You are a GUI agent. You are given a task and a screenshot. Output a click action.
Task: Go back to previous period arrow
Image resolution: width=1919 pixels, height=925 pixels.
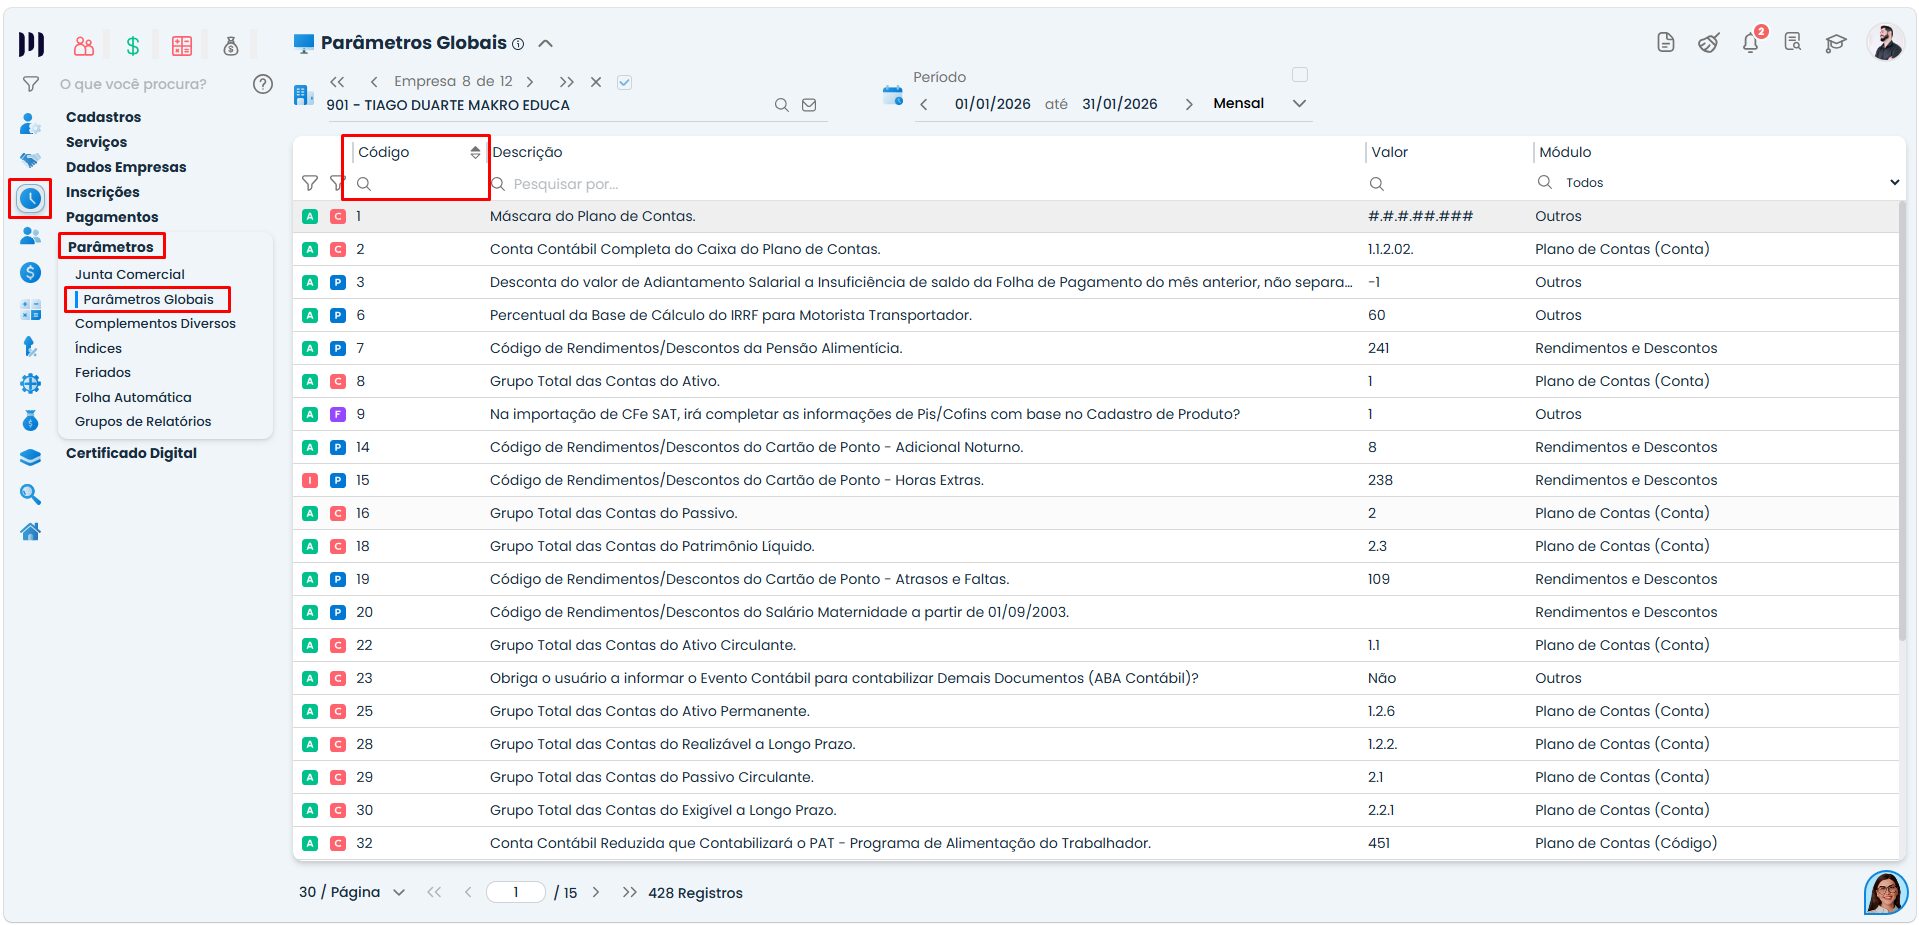(924, 104)
